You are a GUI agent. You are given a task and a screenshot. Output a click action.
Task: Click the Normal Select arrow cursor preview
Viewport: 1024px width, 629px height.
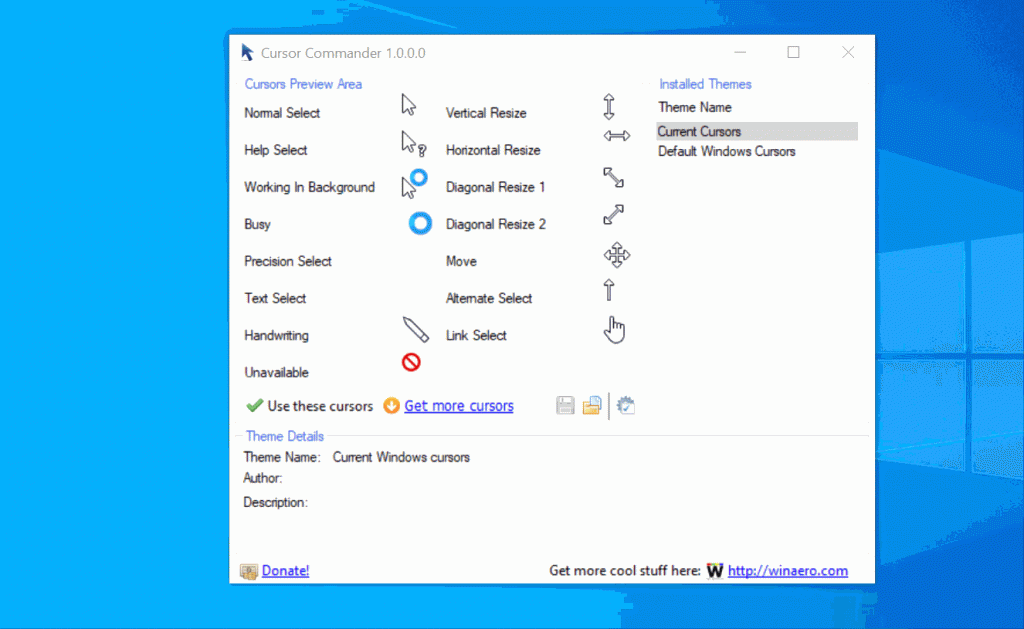[x=409, y=105]
